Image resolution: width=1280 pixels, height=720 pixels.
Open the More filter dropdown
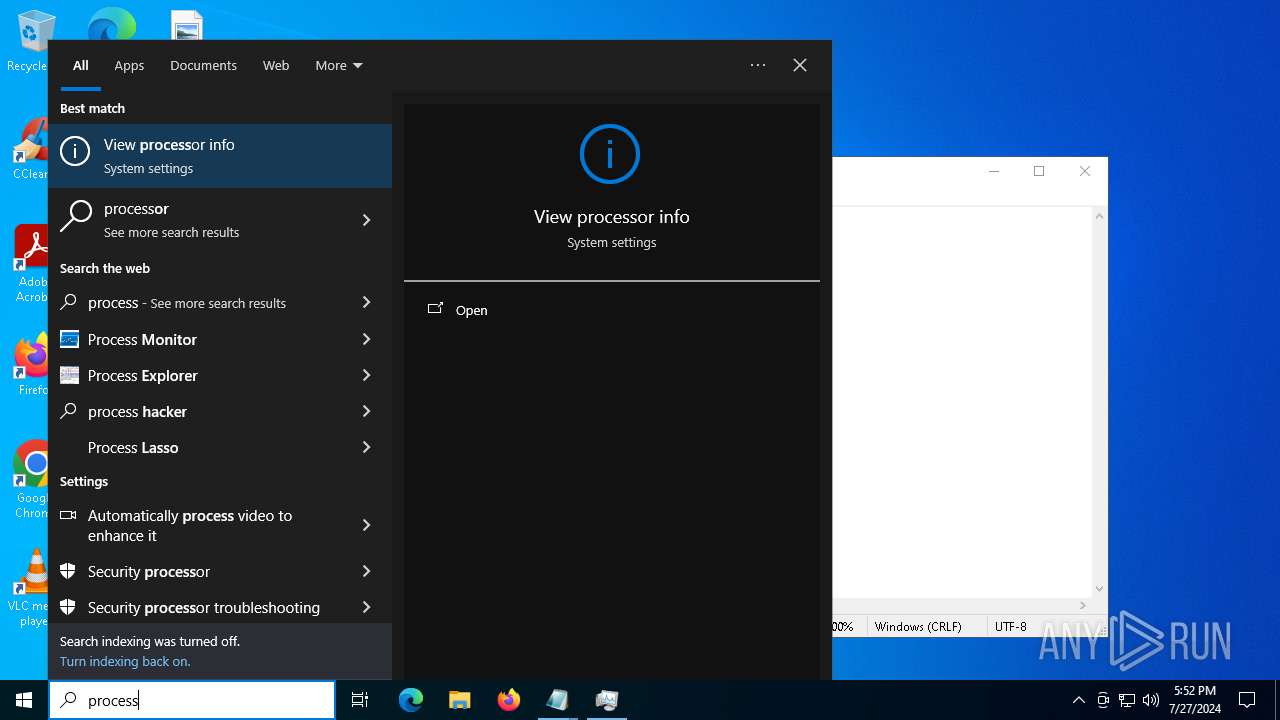point(339,65)
